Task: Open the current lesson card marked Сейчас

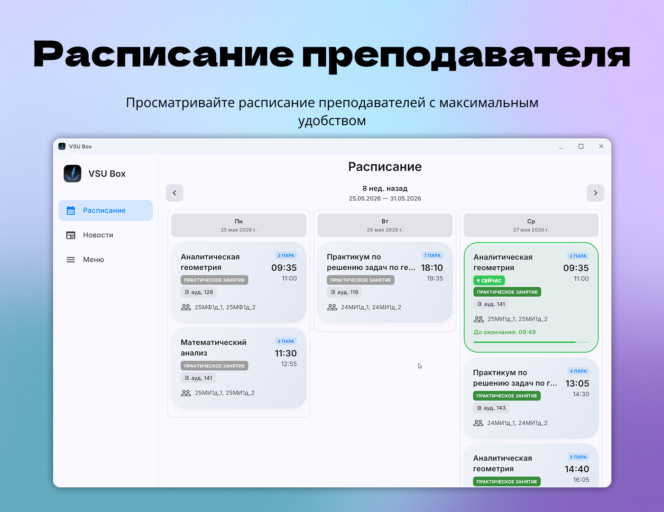Action: click(531, 297)
